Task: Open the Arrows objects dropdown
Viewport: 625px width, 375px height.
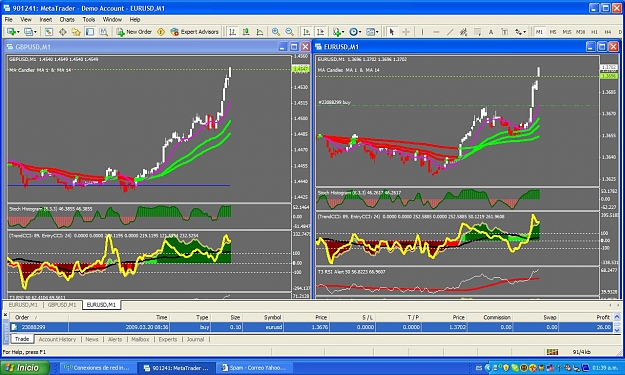Action: pos(520,32)
